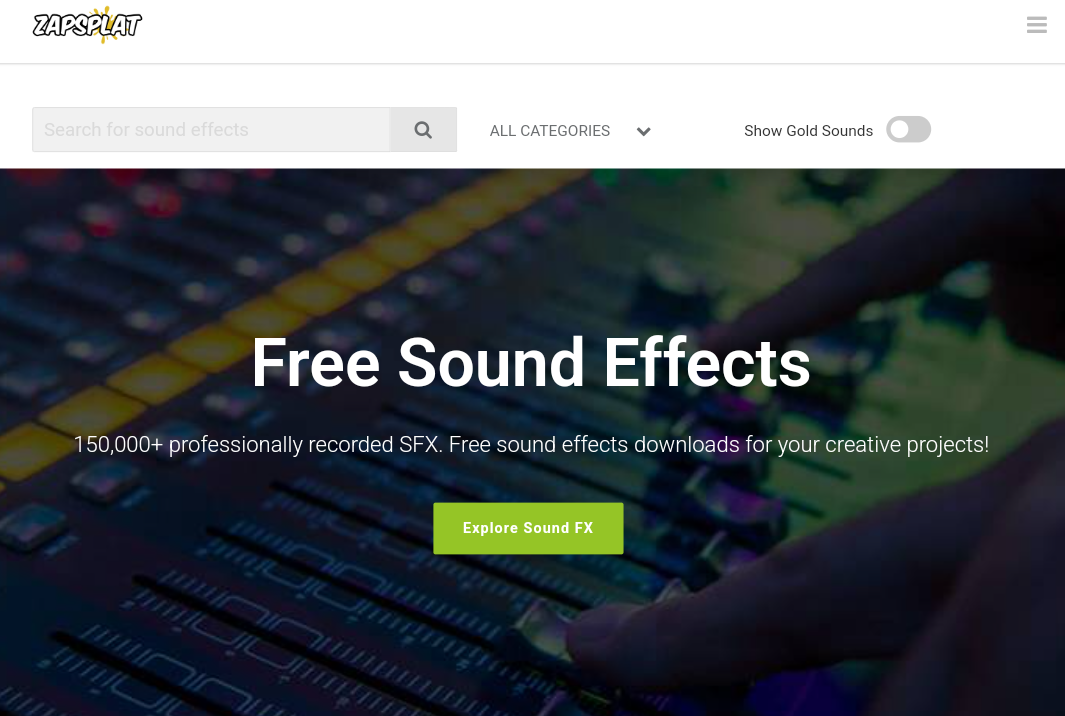
Task: Click the magnifying glass search button
Action: 423,130
